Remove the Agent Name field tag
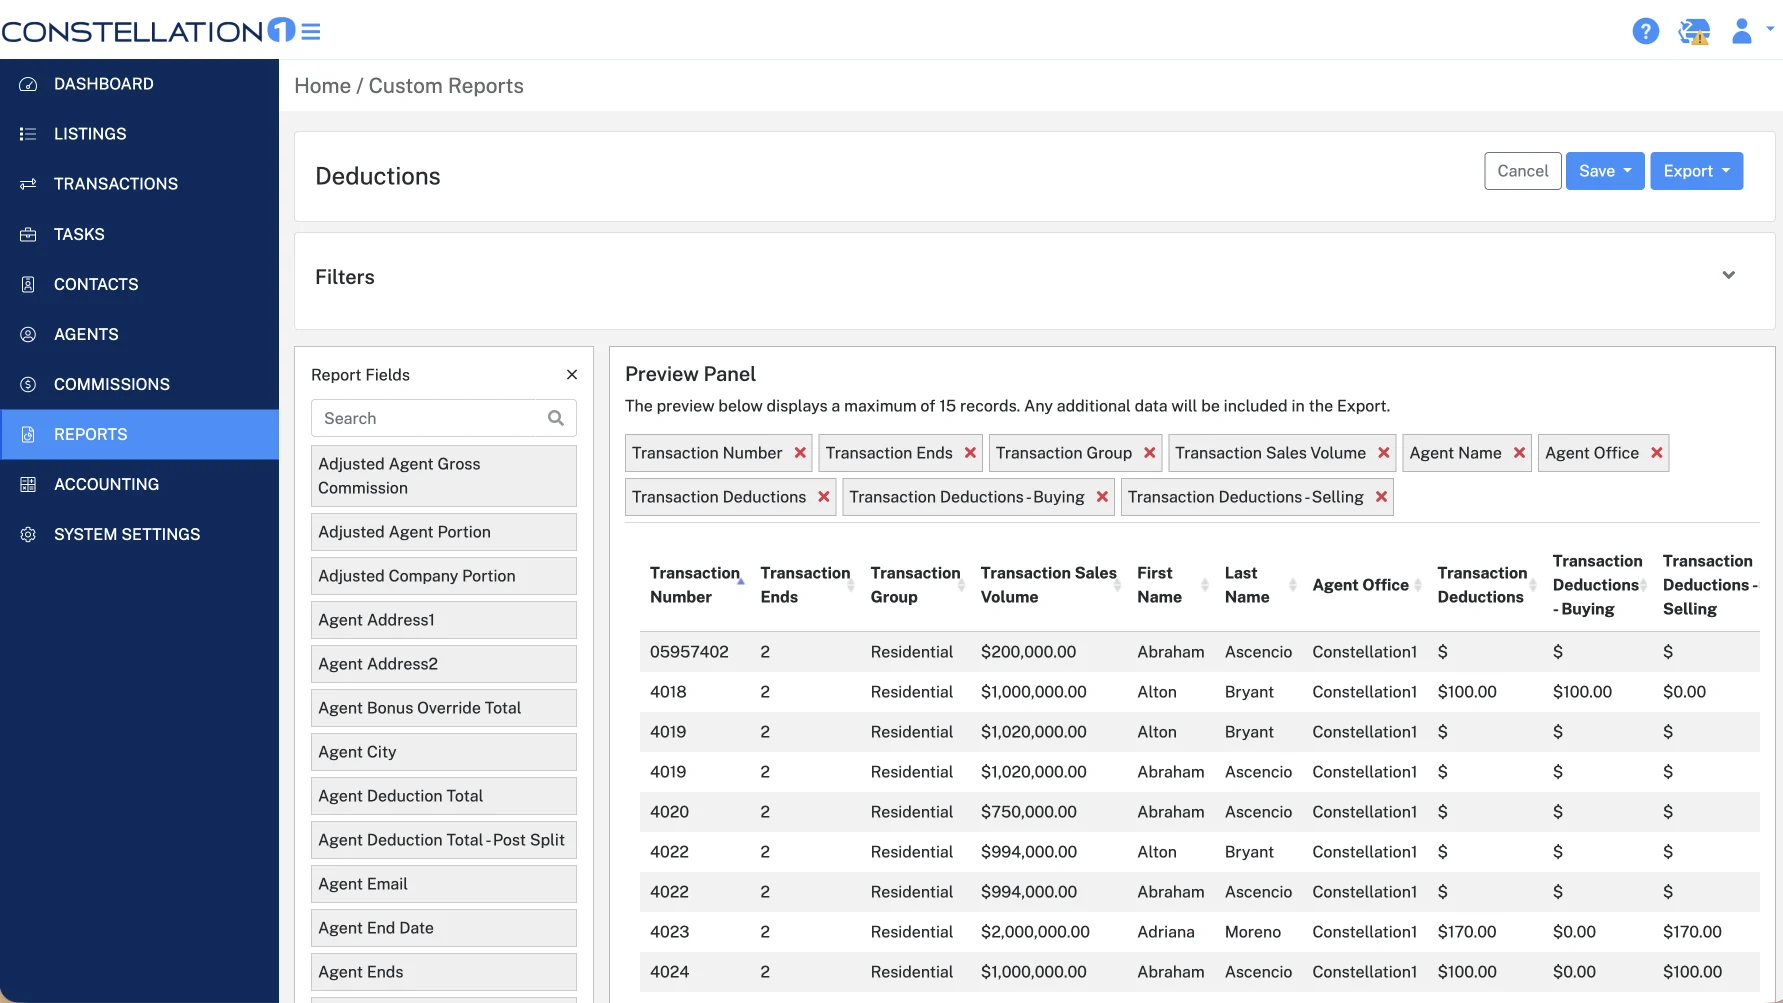The image size is (1783, 1003). click(x=1519, y=453)
